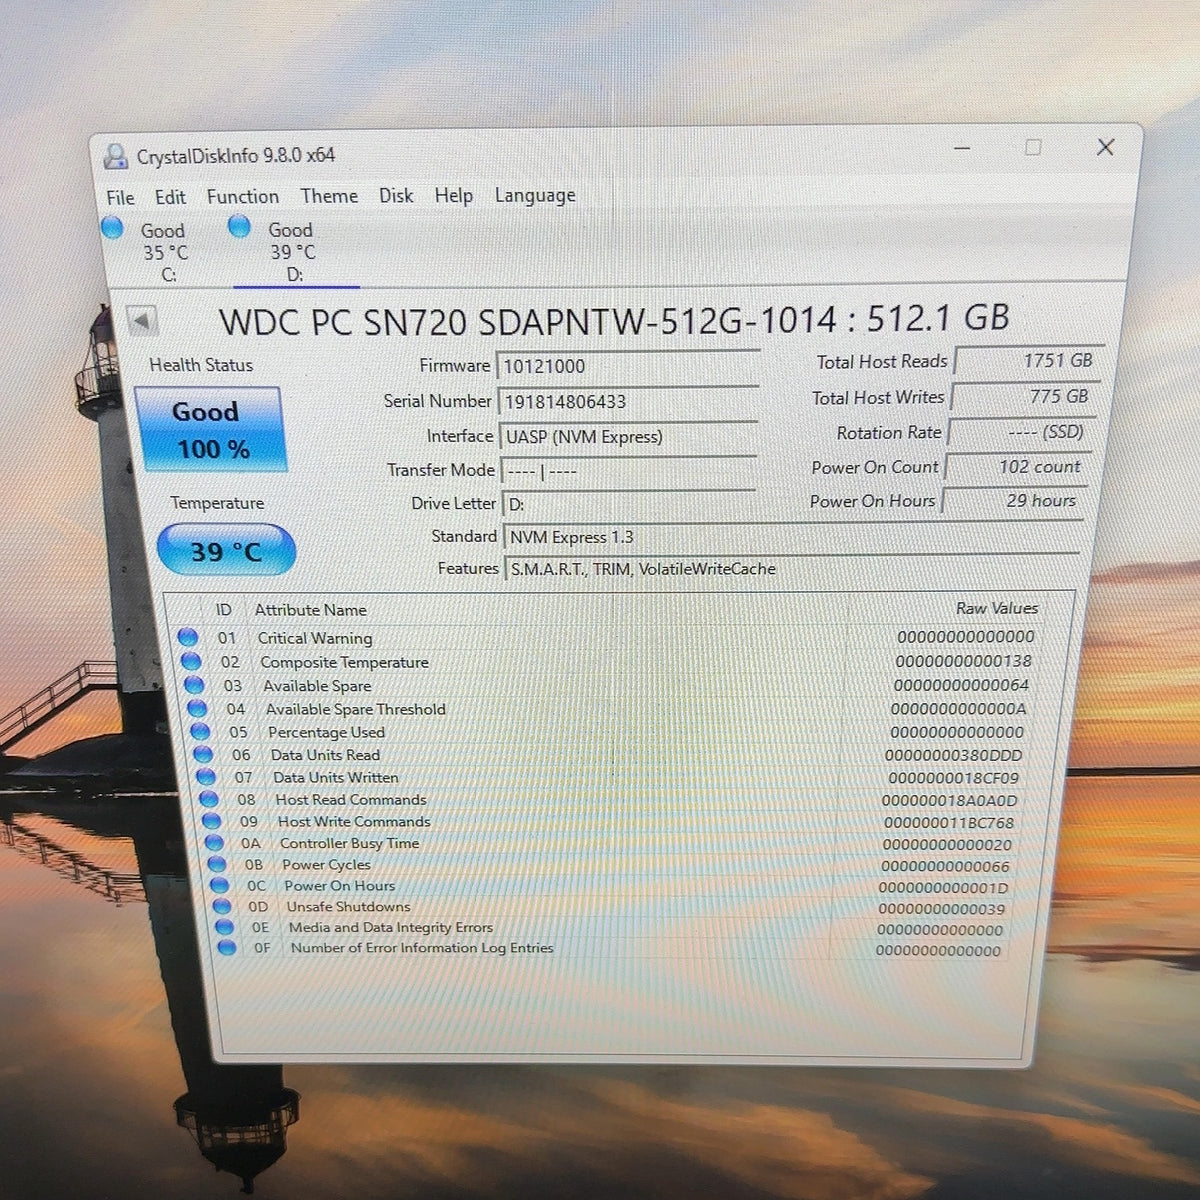Screen dimensions: 1200x1200
Task: Click the Available Spare status orb
Action: click(x=193, y=685)
